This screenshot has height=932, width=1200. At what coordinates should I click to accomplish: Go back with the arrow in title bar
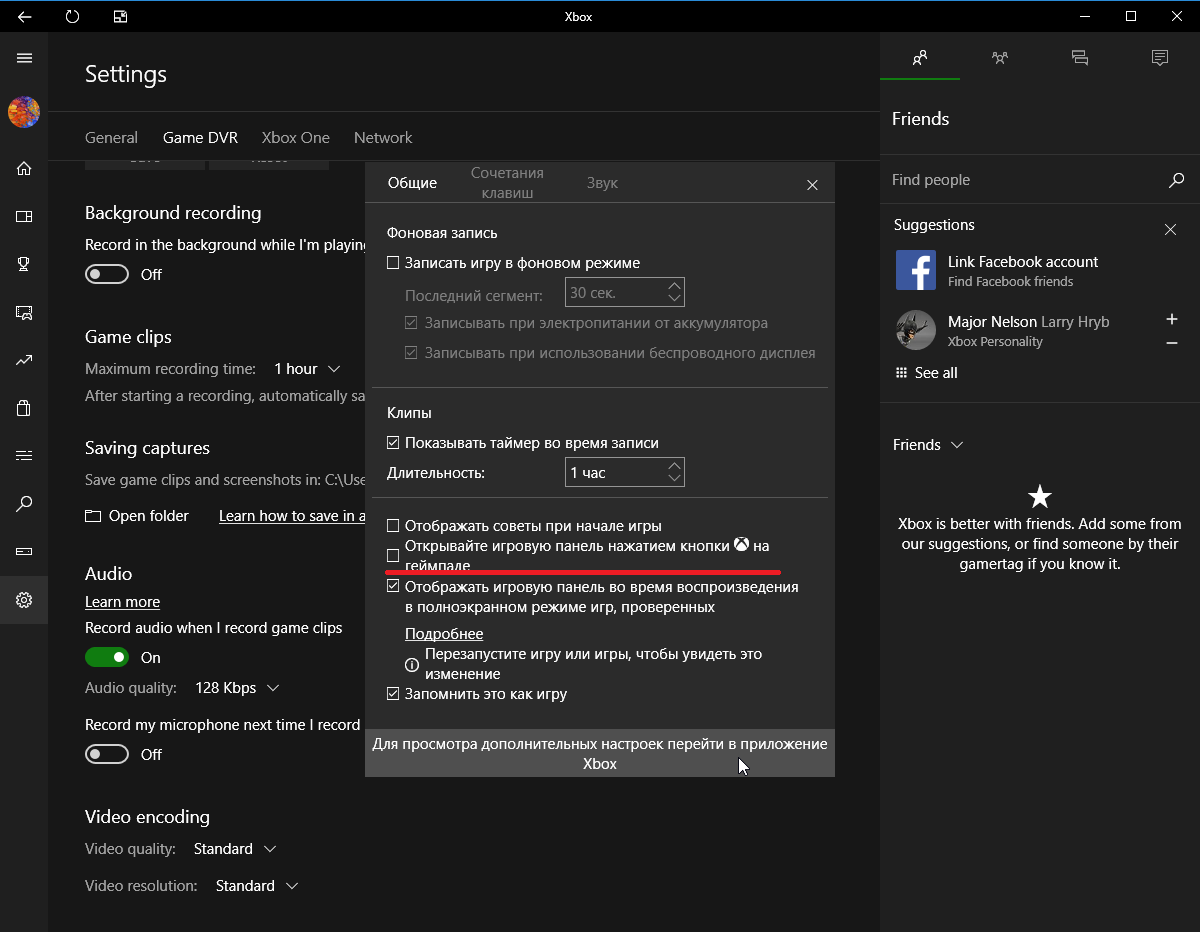coord(24,16)
